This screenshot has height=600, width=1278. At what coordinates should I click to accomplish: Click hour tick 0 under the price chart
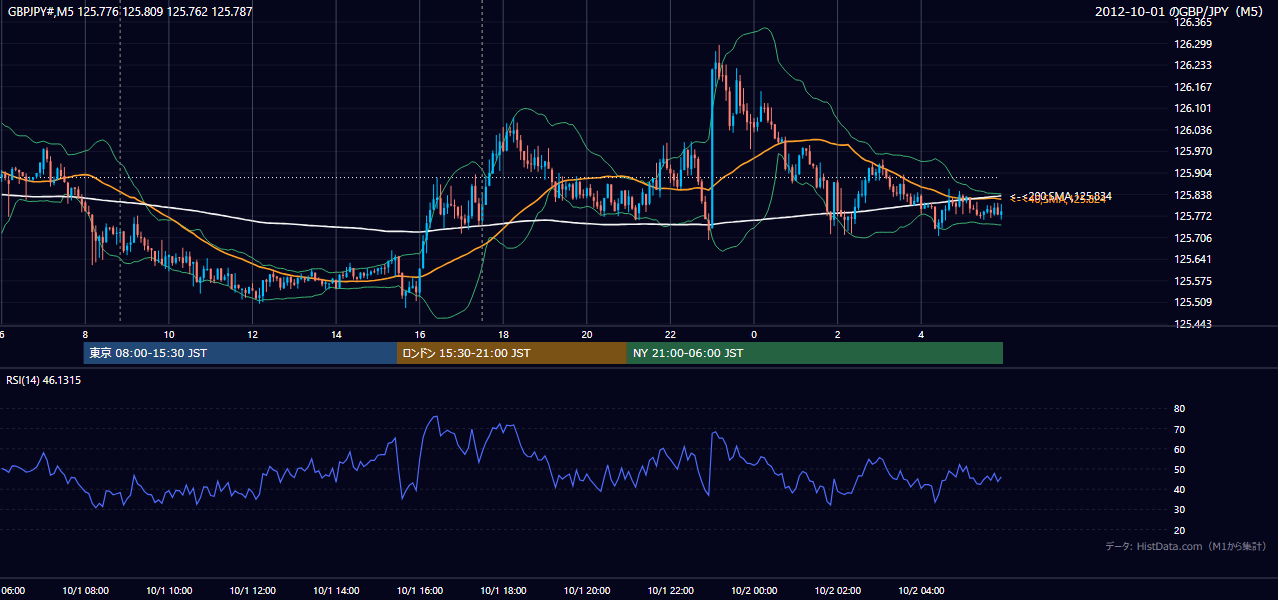pos(754,335)
